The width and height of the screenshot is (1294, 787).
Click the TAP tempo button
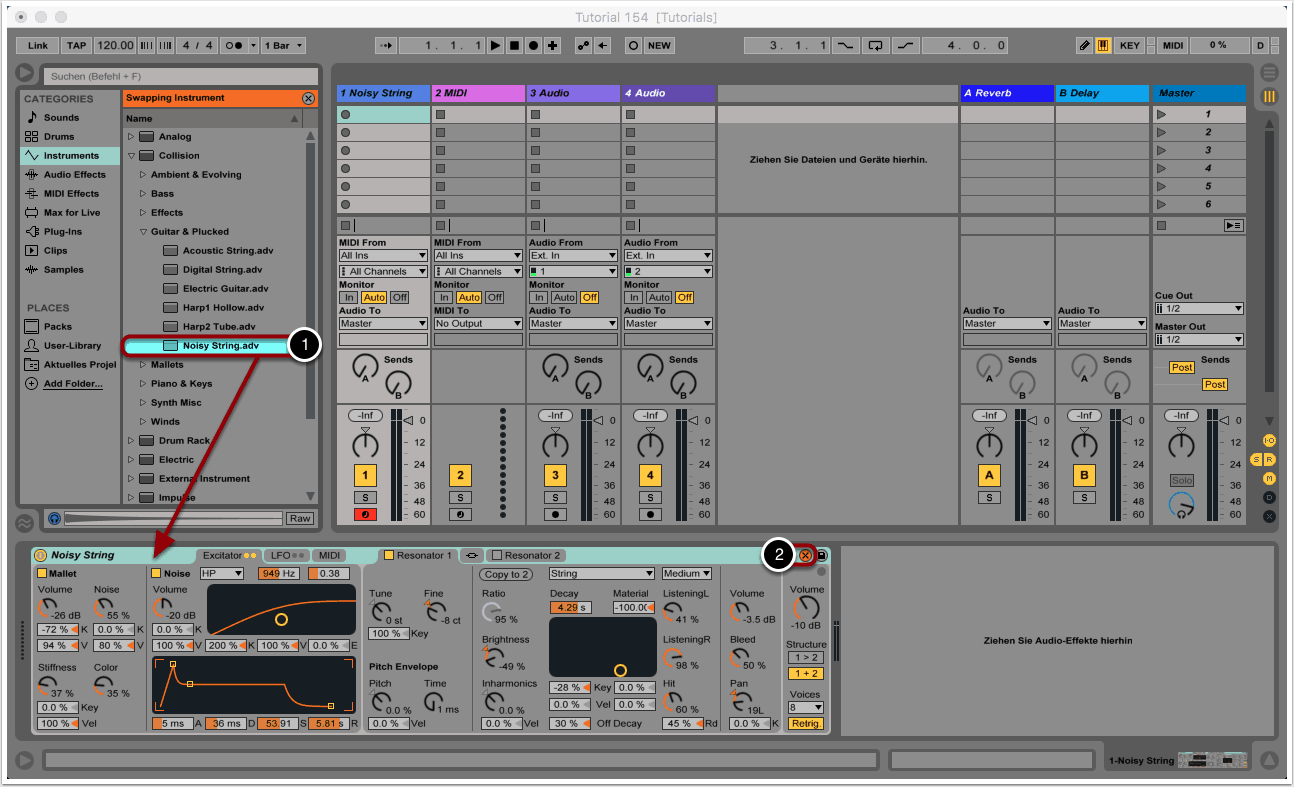[77, 46]
